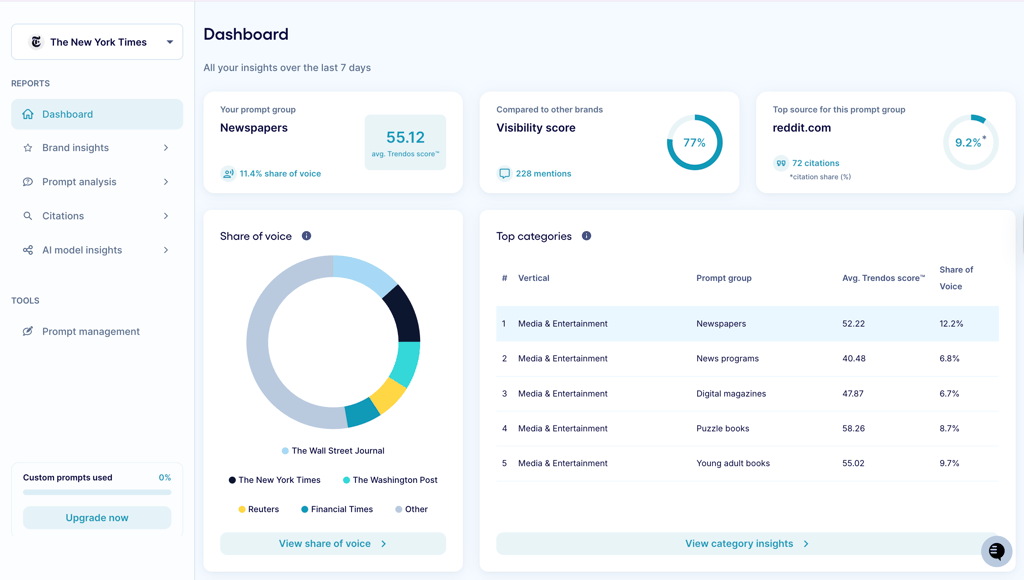Select the News programs category row
Image resolution: width=1024 pixels, height=580 pixels.
pos(747,359)
